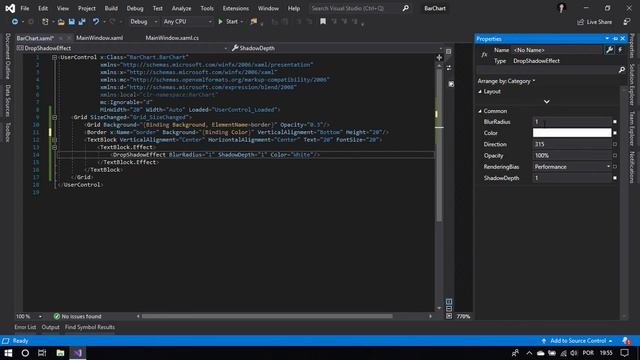Open the Error List tab
Viewport: 640px width, 360px height.
click(25, 327)
